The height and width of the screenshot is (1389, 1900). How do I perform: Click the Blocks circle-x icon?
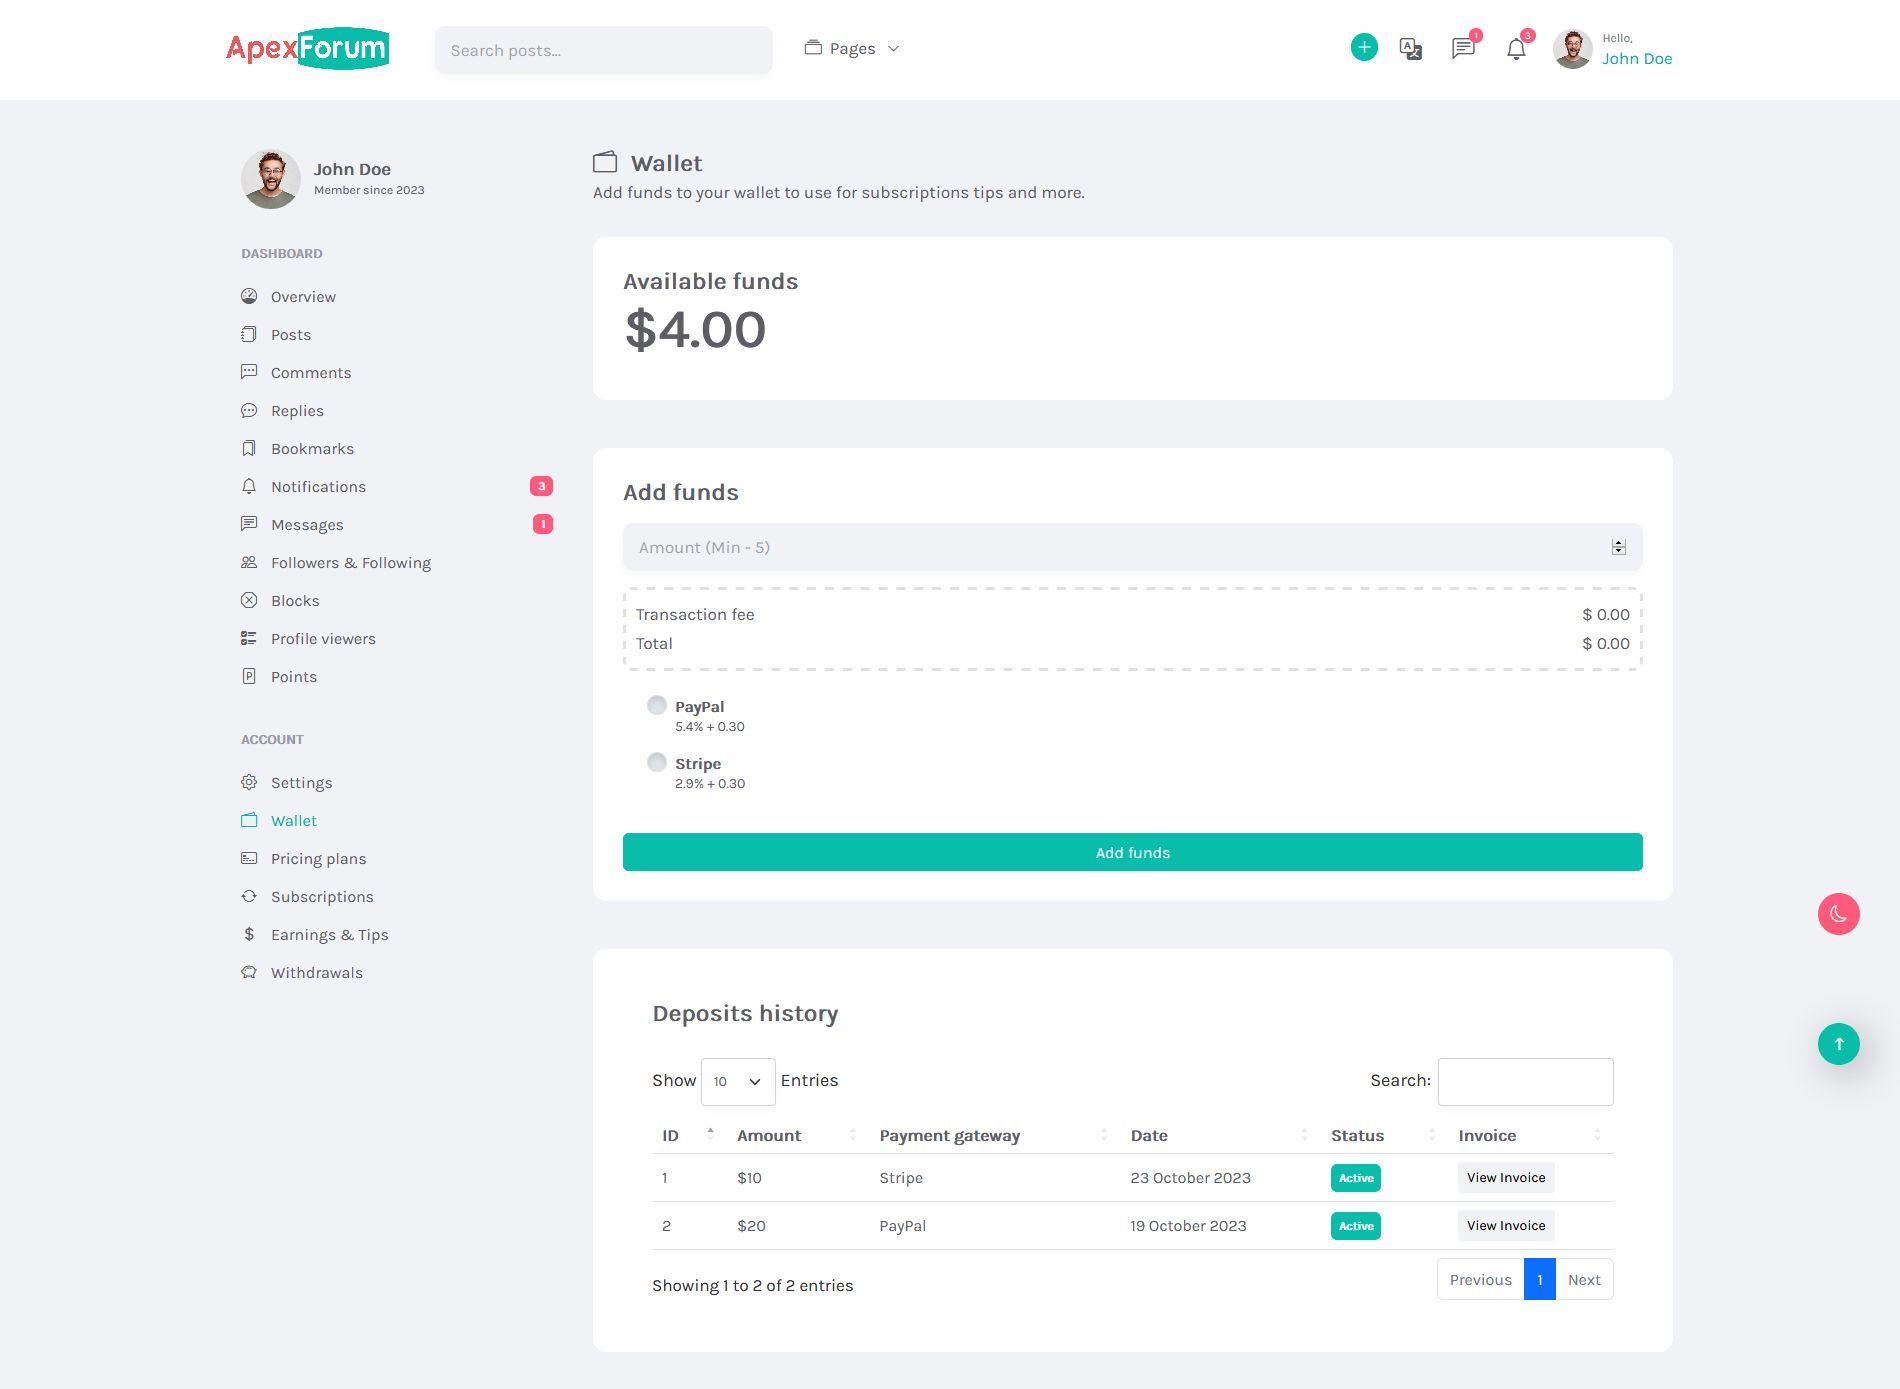(x=249, y=600)
